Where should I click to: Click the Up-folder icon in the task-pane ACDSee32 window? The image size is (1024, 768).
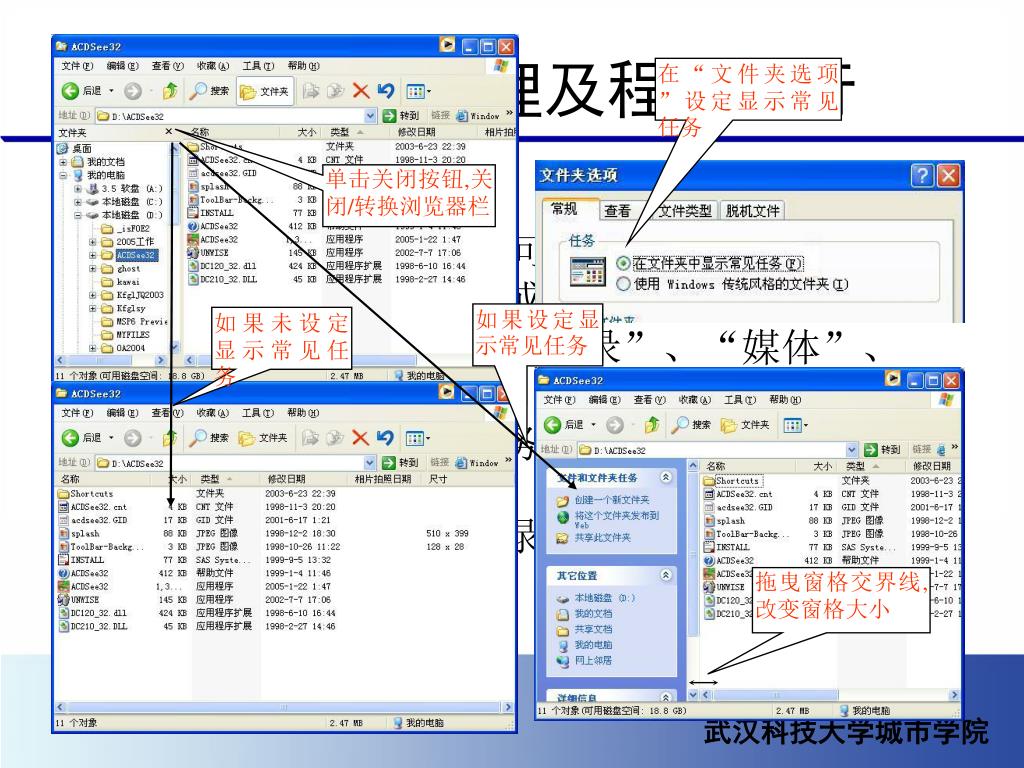point(651,425)
